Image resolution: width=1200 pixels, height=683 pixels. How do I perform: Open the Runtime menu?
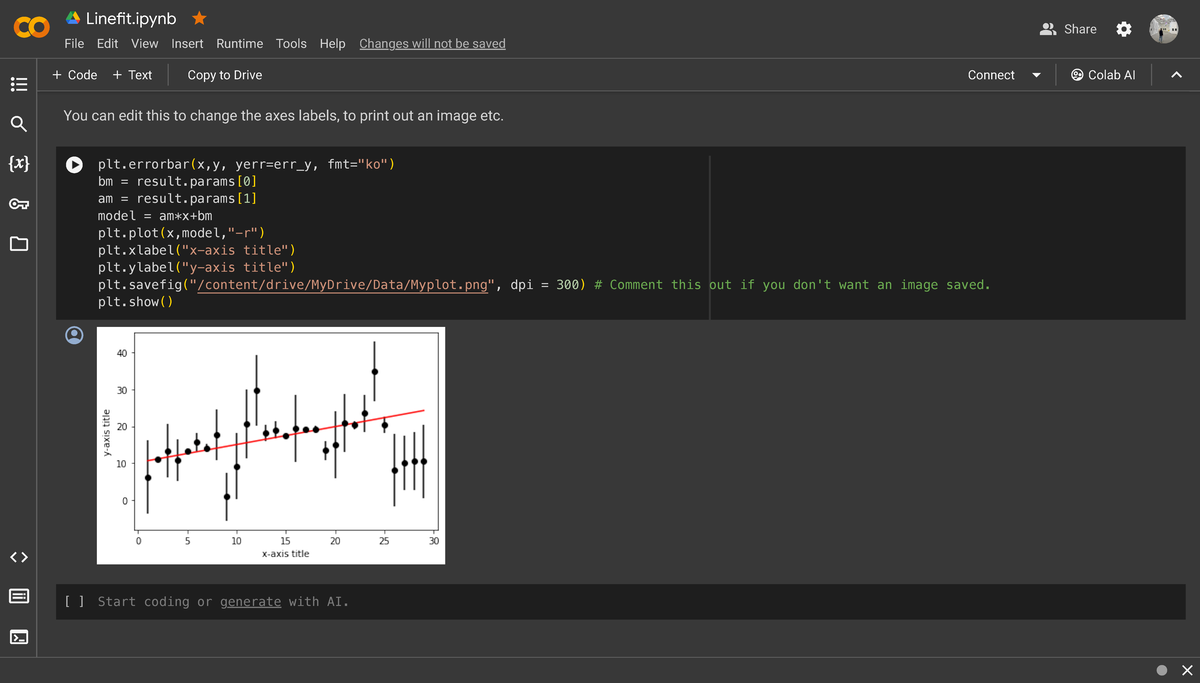pyautogui.click(x=239, y=43)
